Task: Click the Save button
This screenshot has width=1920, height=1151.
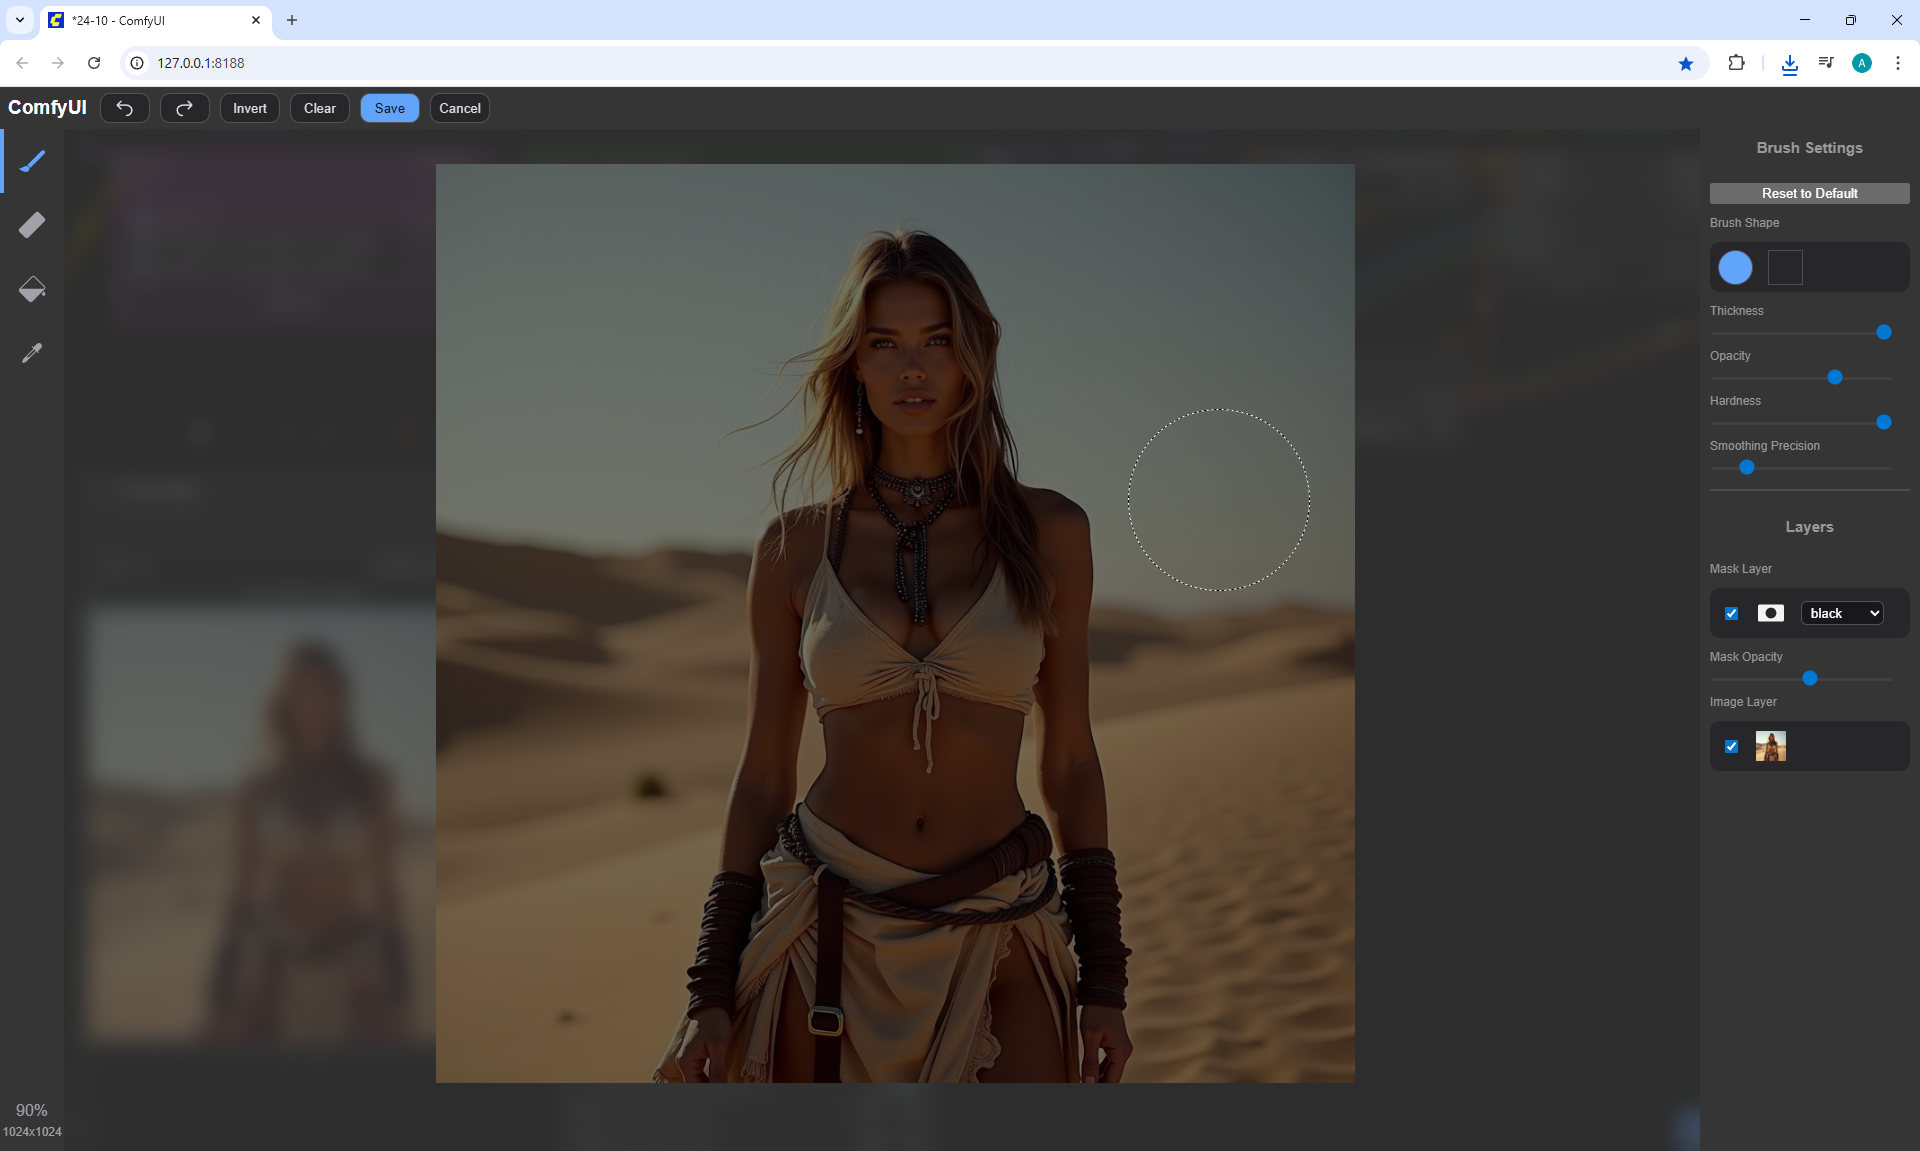Action: (x=389, y=108)
